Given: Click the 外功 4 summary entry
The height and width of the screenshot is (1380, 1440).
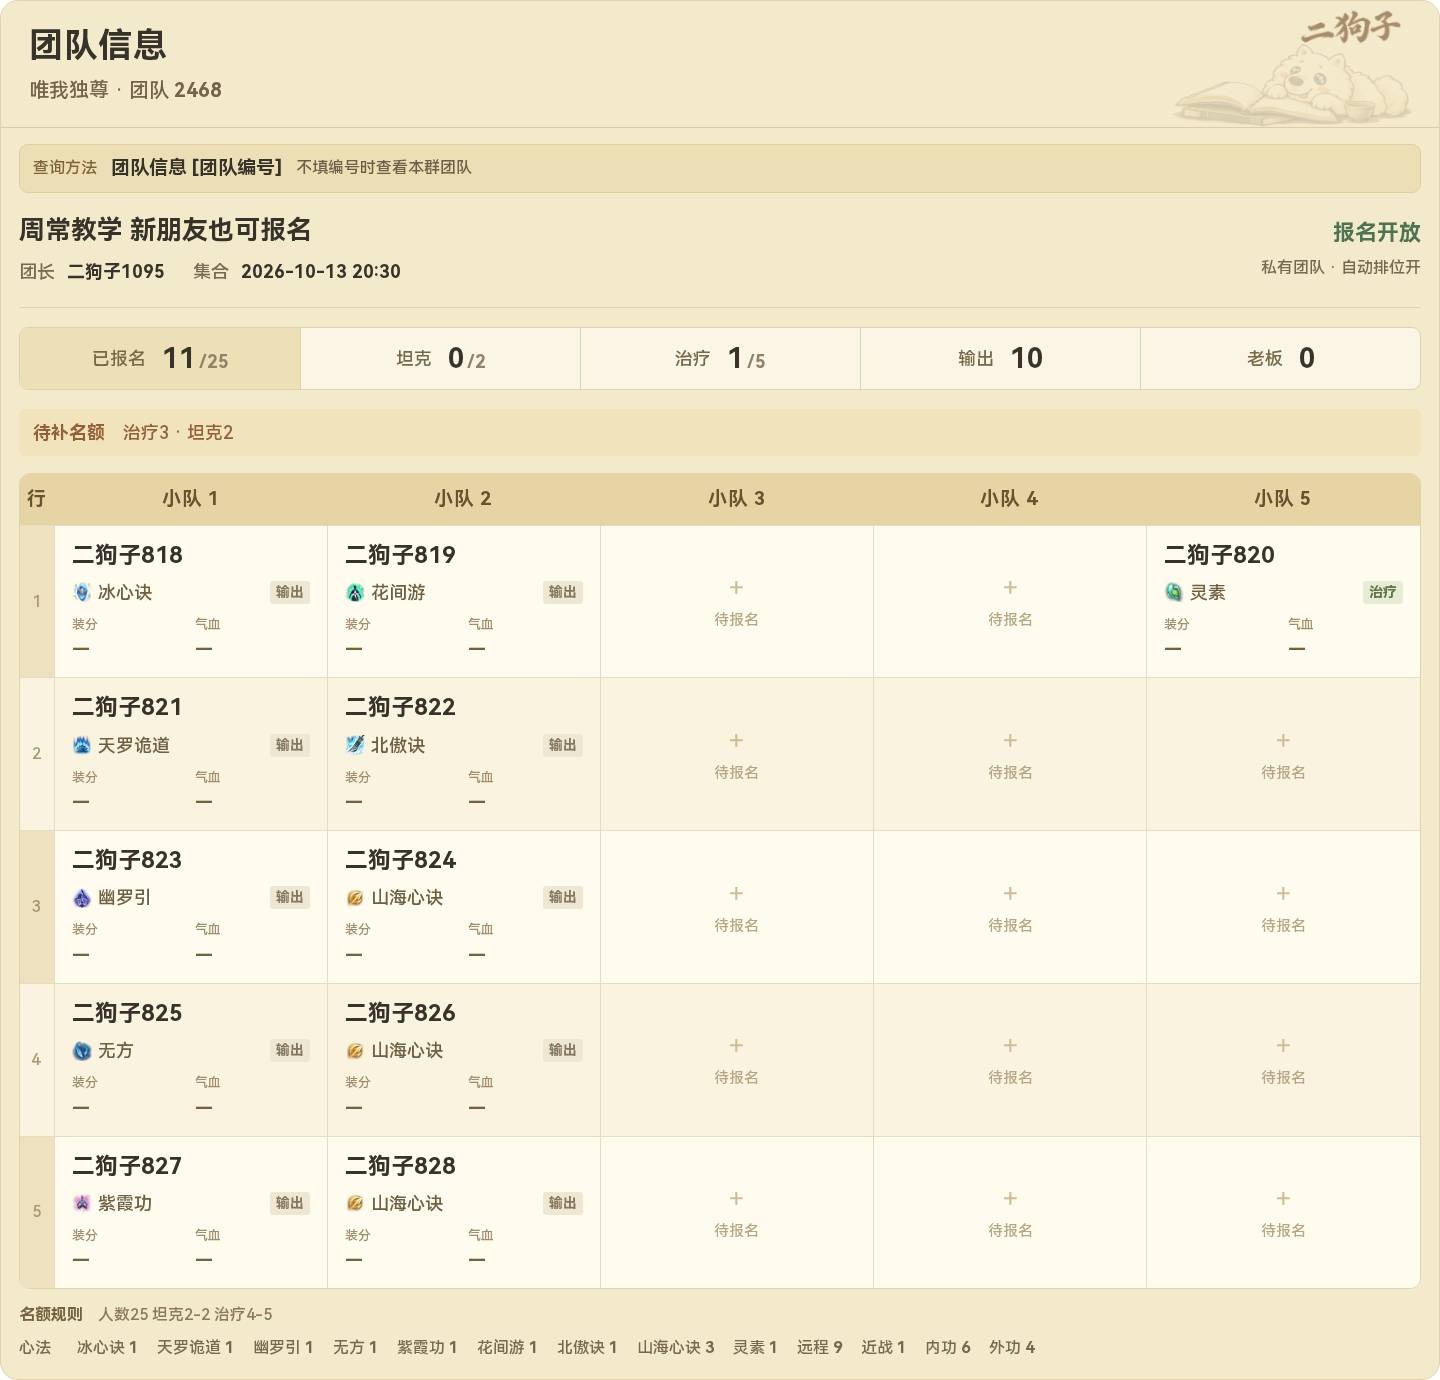Looking at the screenshot, I should point(1012,1347).
